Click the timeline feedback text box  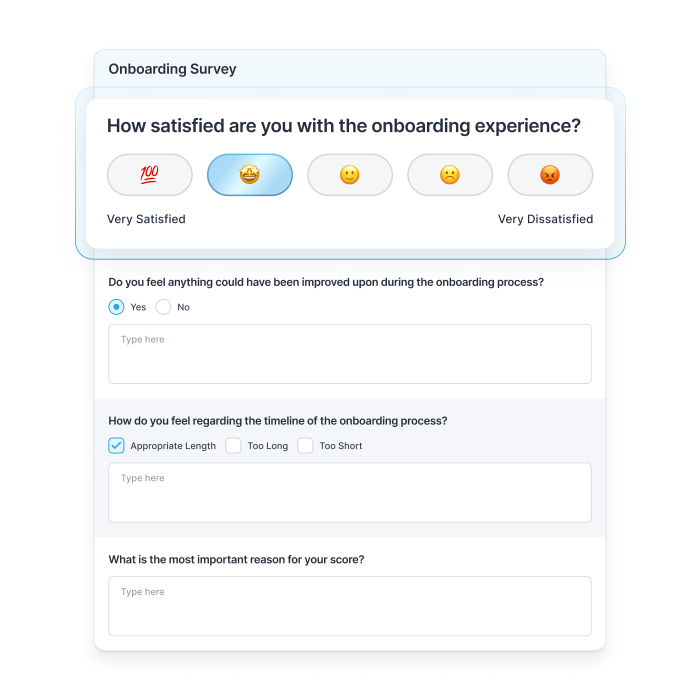click(350, 492)
